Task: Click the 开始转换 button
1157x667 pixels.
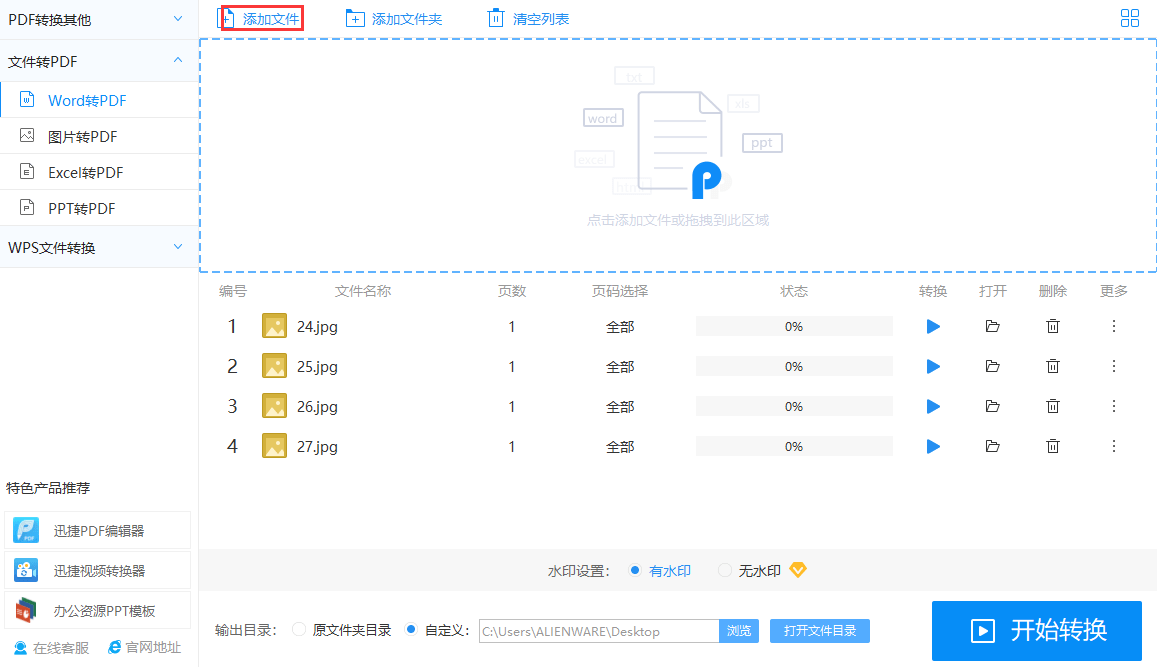Action: coord(1037,630)
